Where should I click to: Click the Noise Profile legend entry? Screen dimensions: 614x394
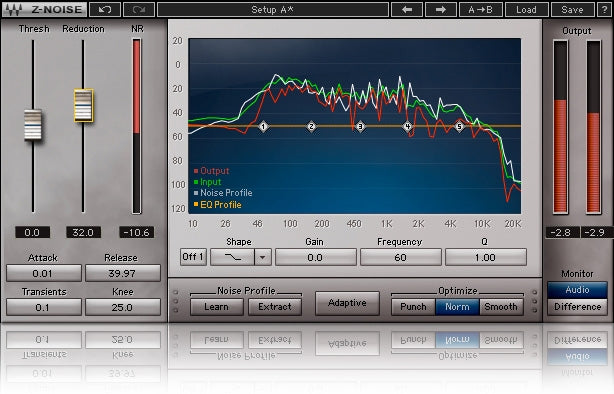coord(223,193)
